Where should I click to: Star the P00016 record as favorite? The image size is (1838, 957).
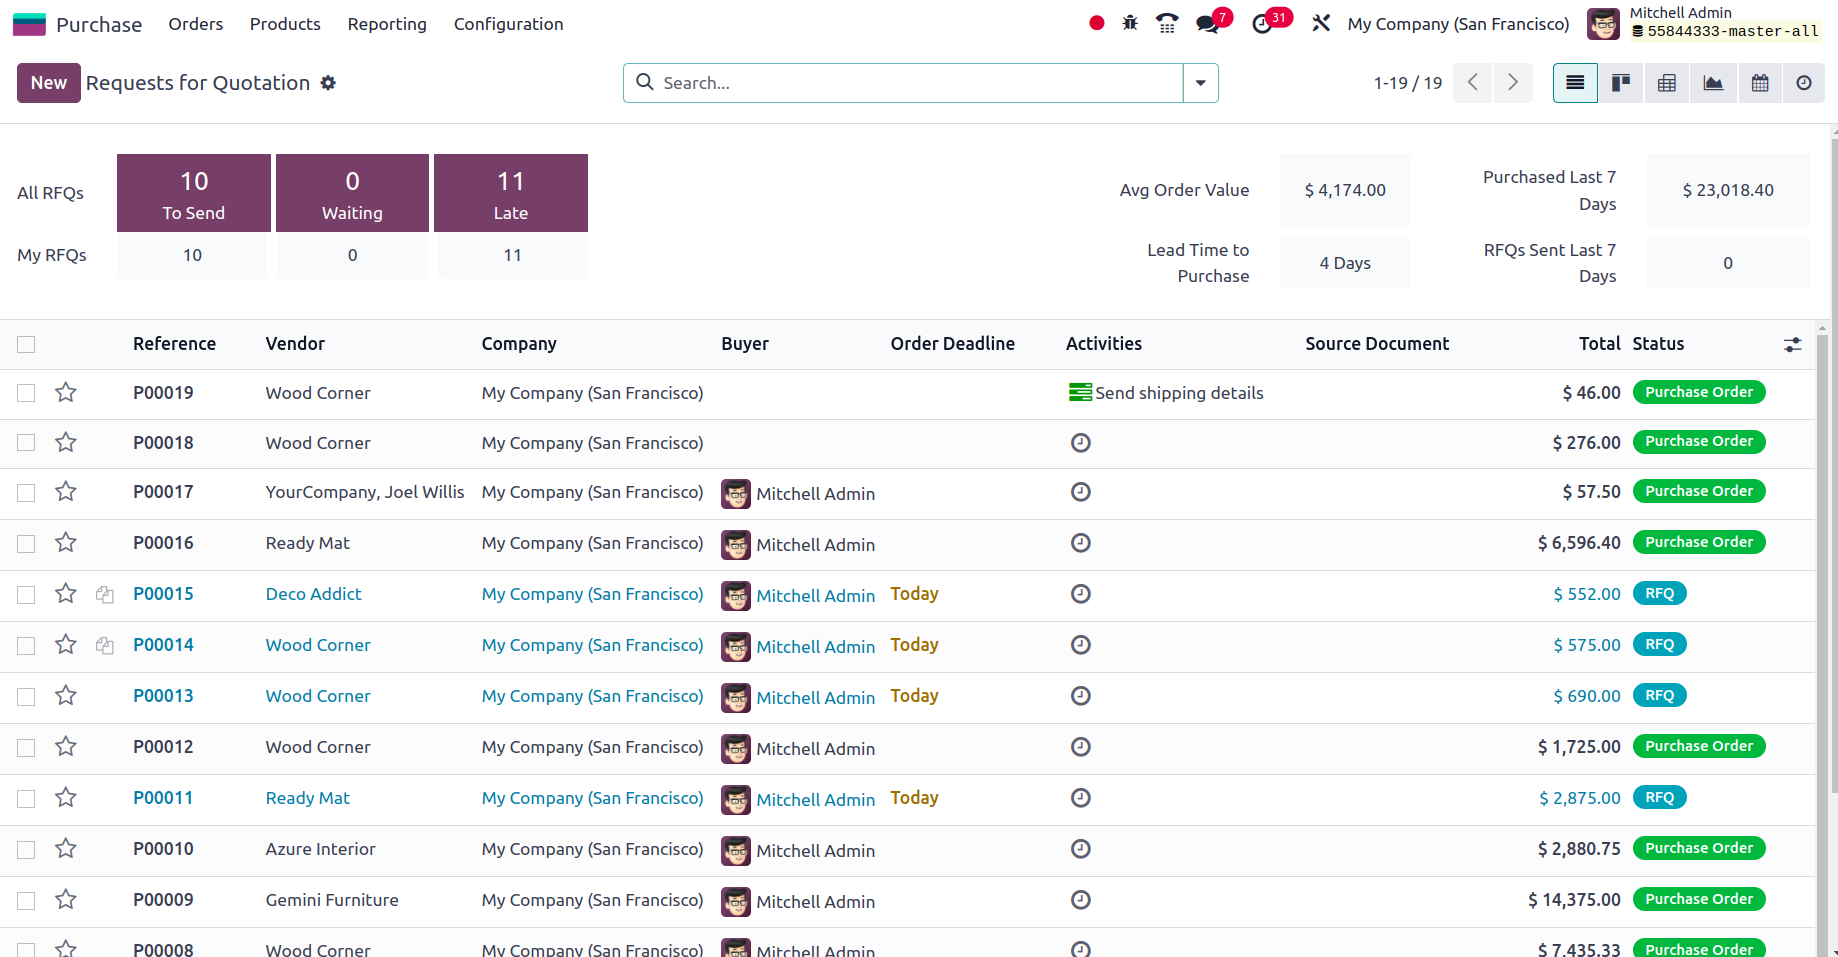[x=65, y=543]
